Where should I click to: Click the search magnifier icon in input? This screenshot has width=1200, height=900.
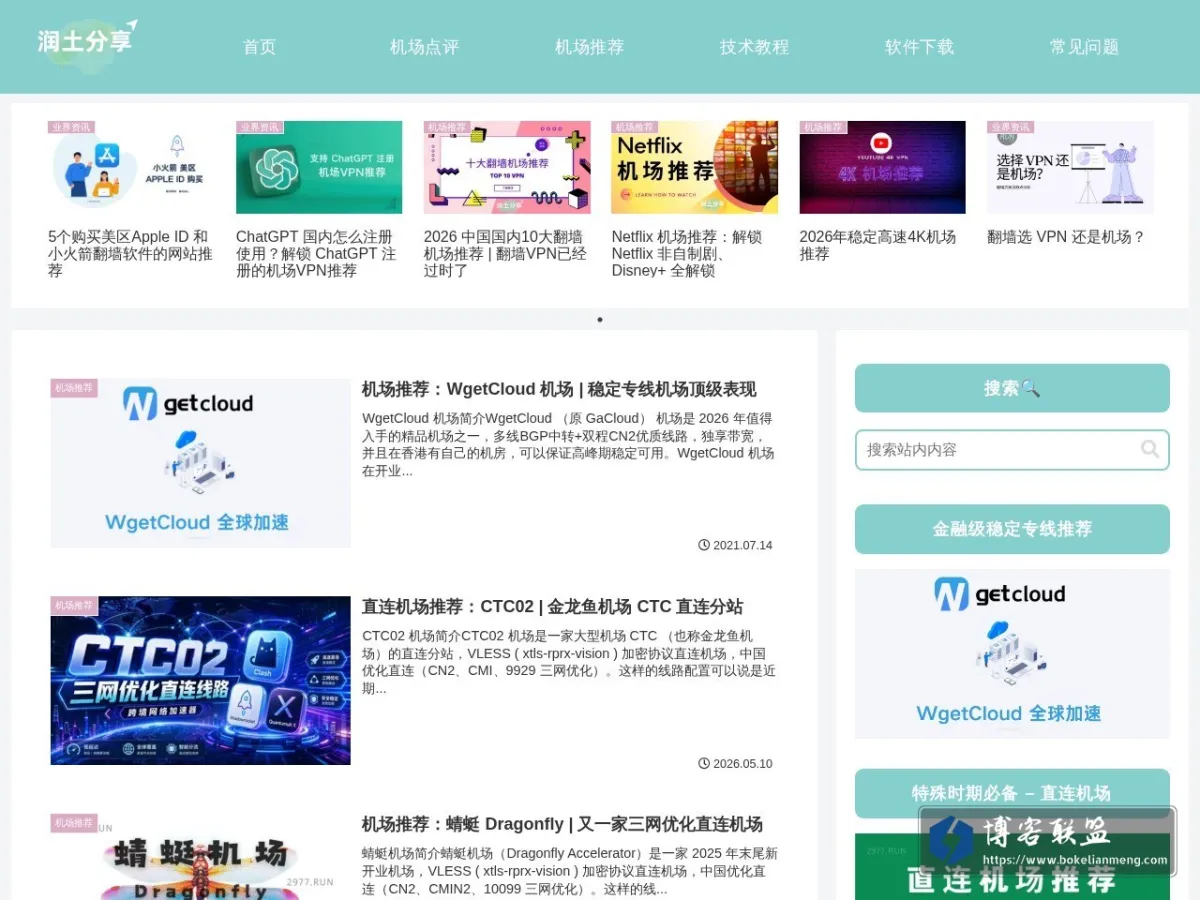coord(1150,449)
